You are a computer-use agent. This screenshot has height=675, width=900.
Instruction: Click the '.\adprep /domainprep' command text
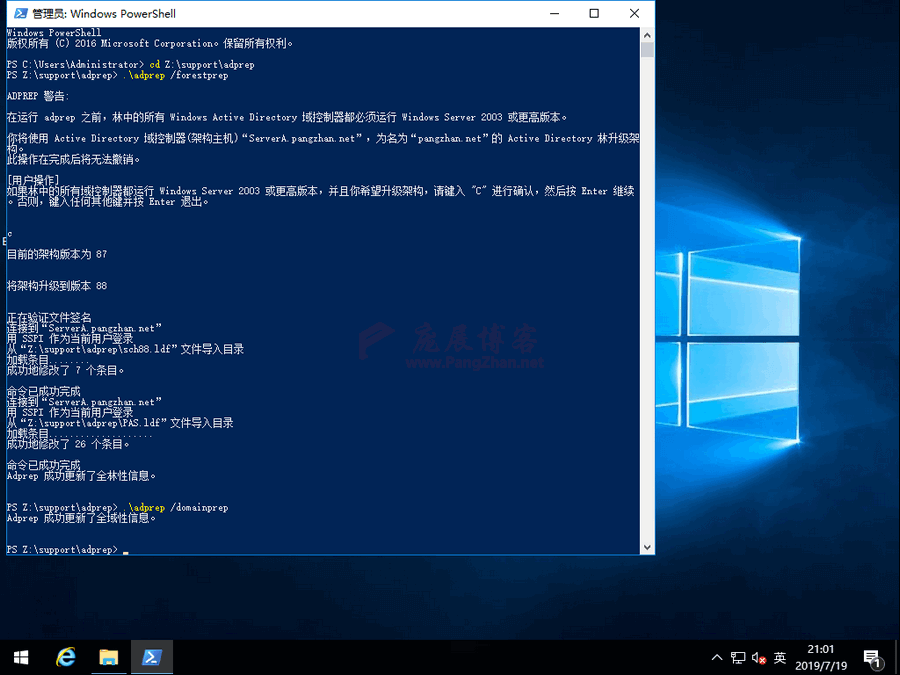pos(175,507)
